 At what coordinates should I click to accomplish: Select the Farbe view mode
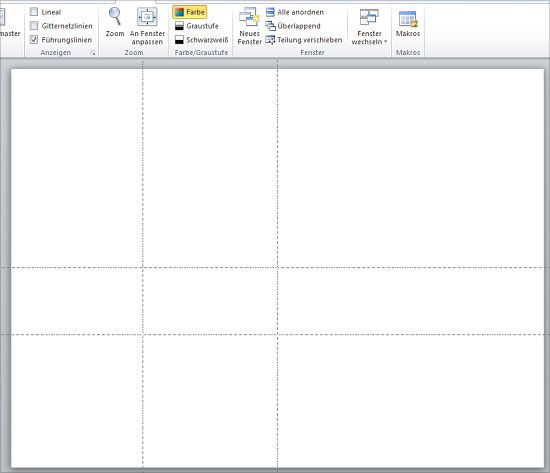click(x=189, y=12)
